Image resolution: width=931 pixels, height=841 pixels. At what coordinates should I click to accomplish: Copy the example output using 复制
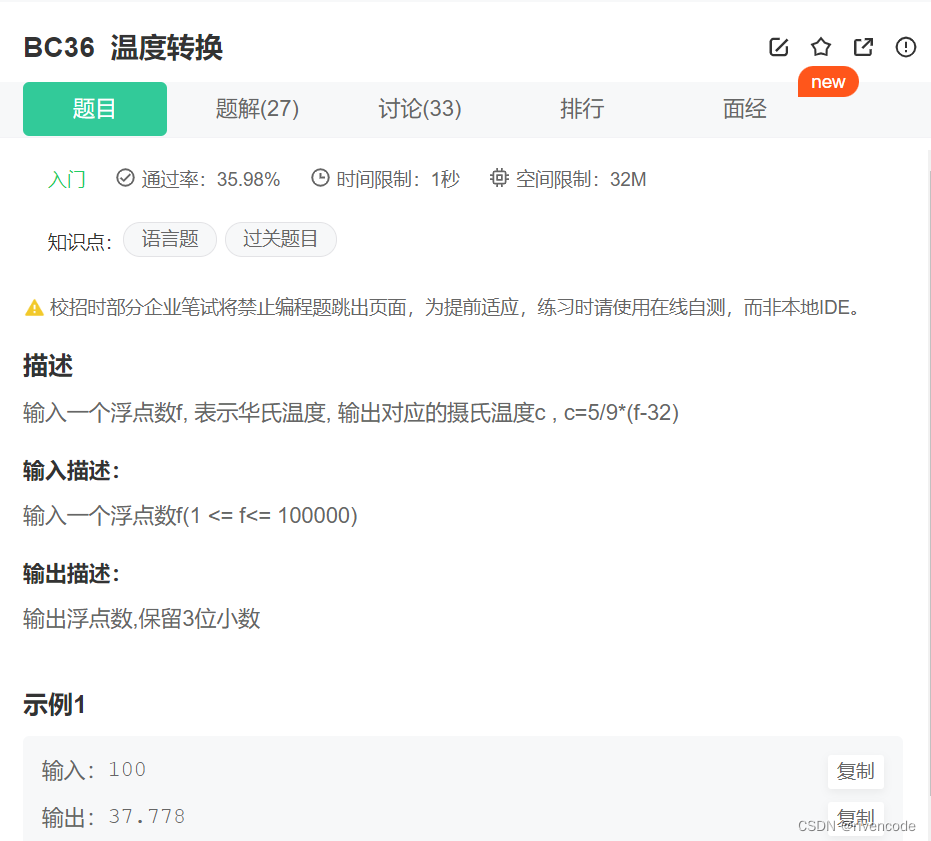tap(855, 816)
